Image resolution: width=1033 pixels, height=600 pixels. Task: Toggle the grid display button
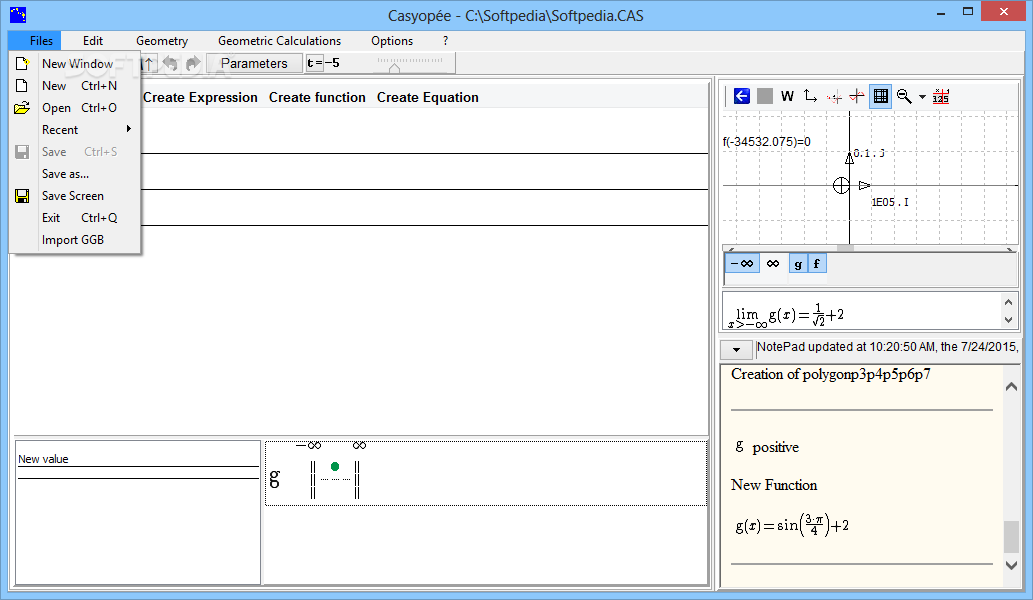[880, 96]
